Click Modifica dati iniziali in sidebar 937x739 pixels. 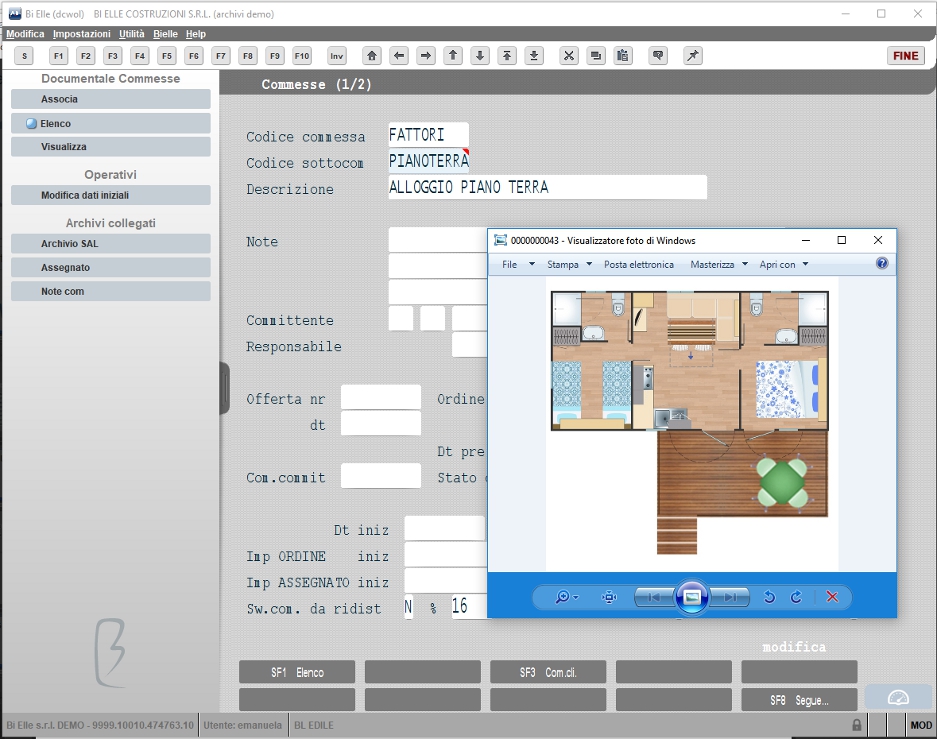(x=111, y=195)
